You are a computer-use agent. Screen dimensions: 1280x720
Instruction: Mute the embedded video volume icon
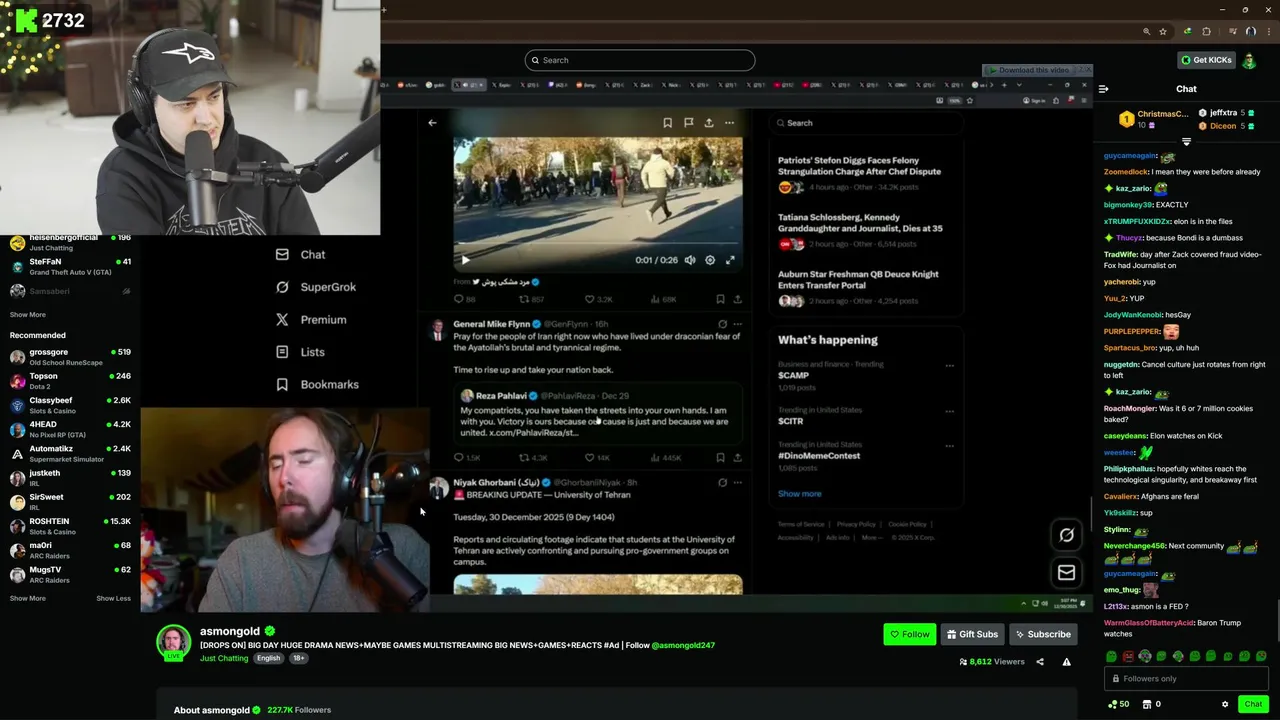690,260
